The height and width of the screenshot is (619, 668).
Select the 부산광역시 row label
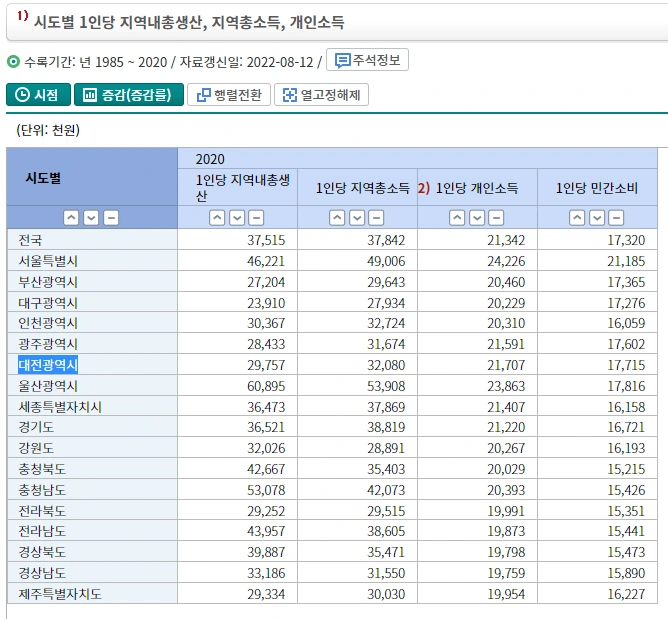point(48,282)
